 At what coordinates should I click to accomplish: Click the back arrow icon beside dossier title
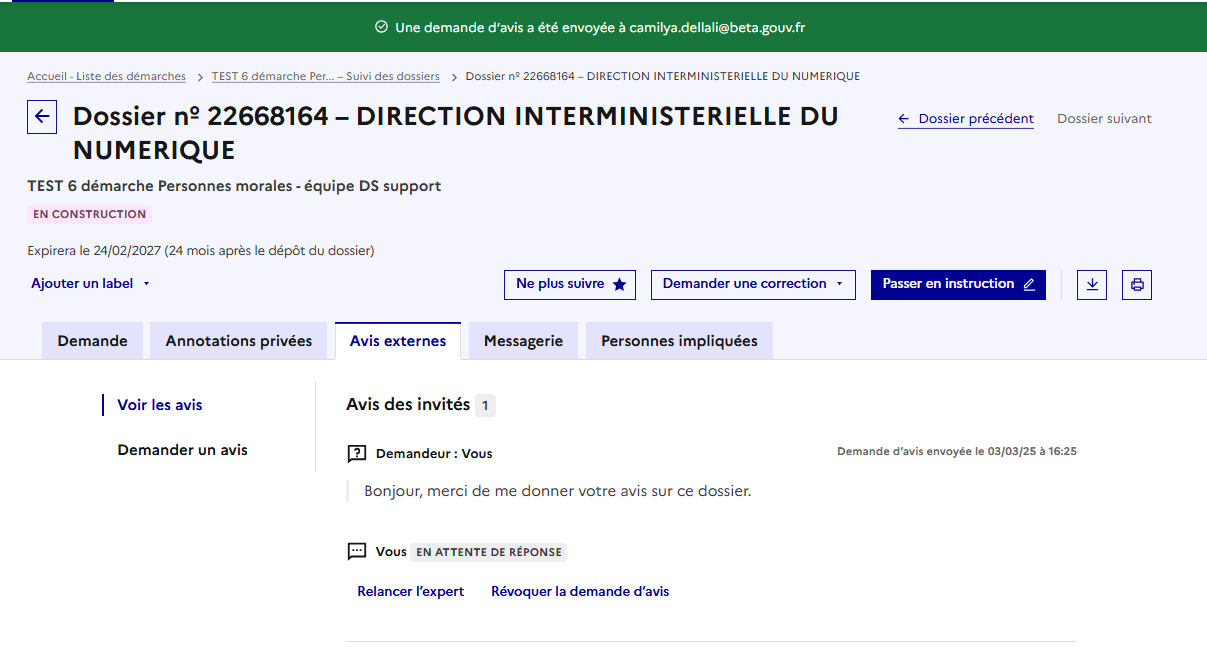(x=42, y=117)
